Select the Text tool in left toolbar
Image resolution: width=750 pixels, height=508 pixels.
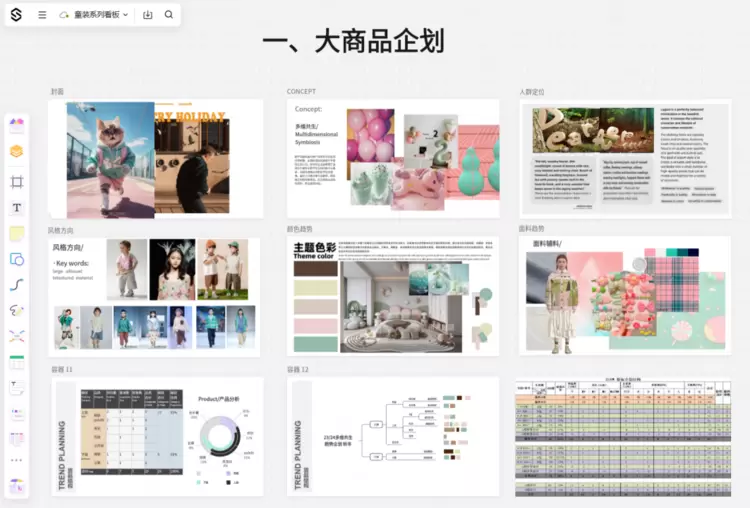point(17,208)
